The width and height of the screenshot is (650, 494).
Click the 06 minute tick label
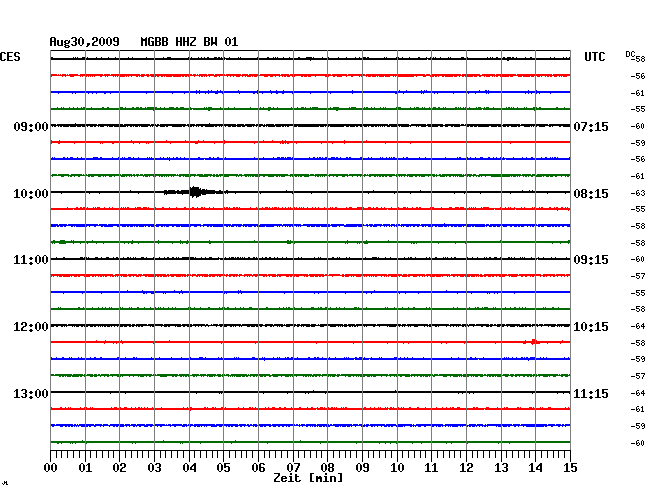[x=258, y=468]
